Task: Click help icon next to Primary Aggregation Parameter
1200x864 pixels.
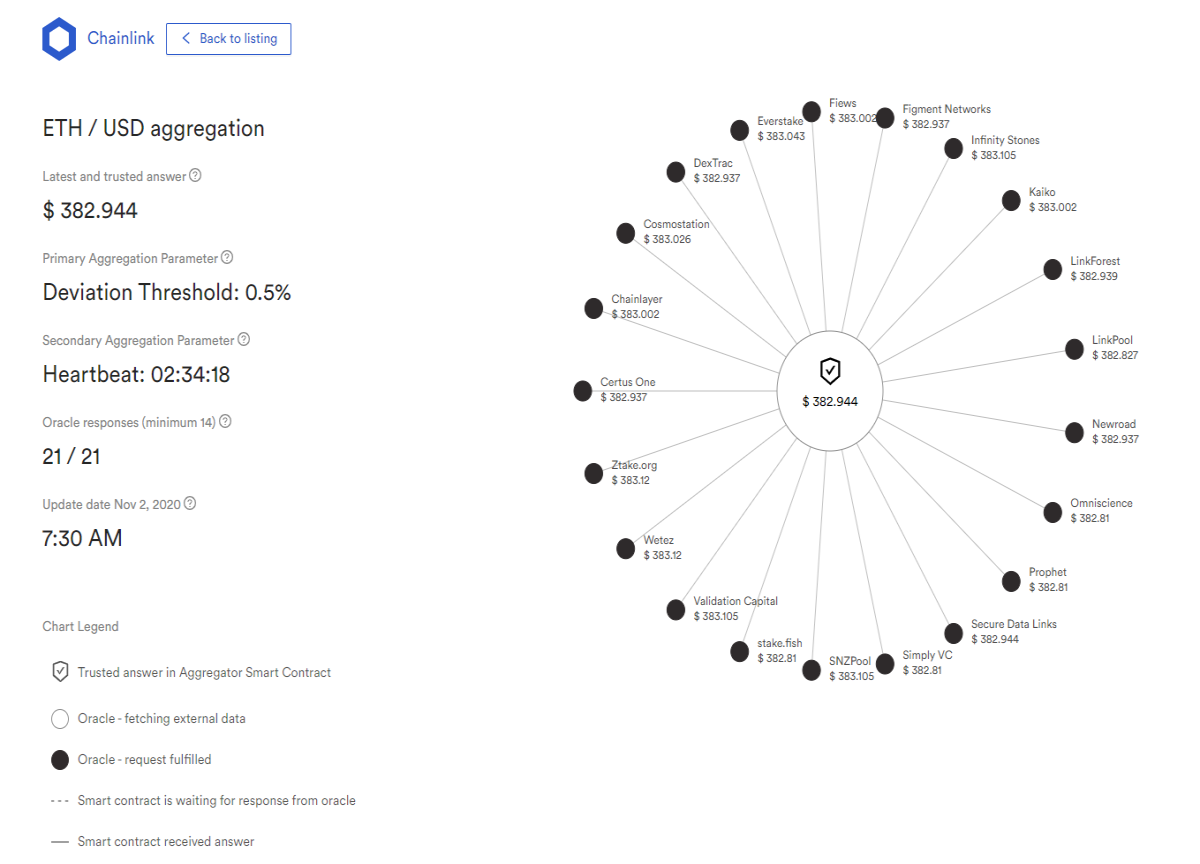Action: pos(227,258)
